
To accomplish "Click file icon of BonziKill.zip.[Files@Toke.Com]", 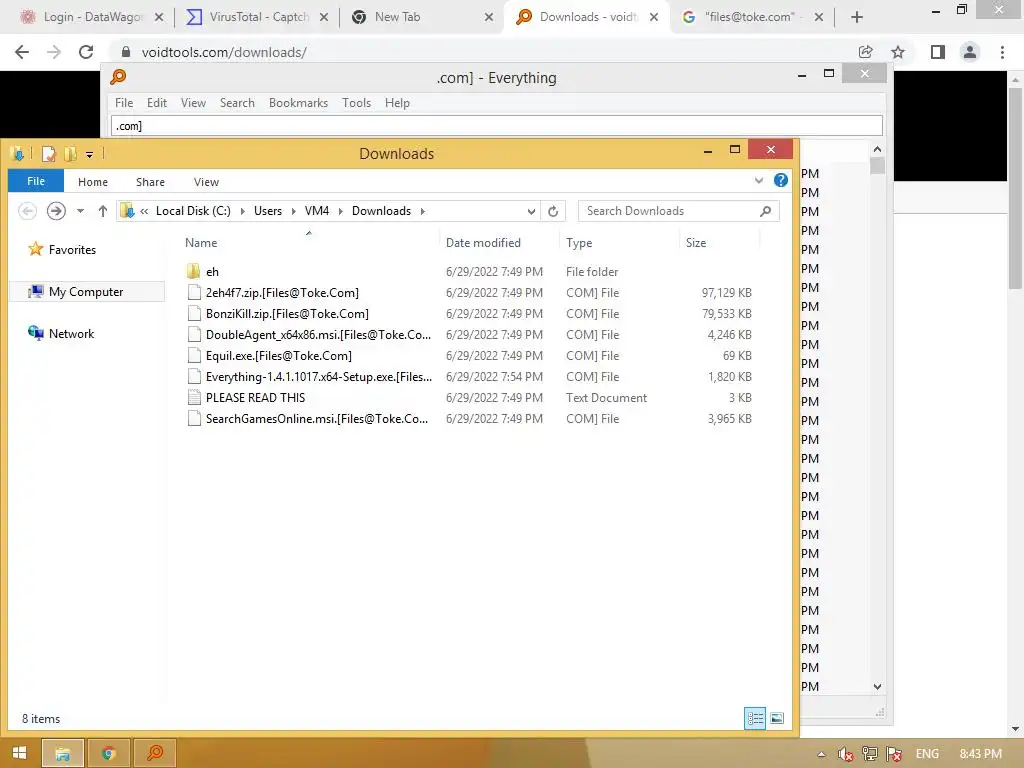I will click(x=194, y=313).
